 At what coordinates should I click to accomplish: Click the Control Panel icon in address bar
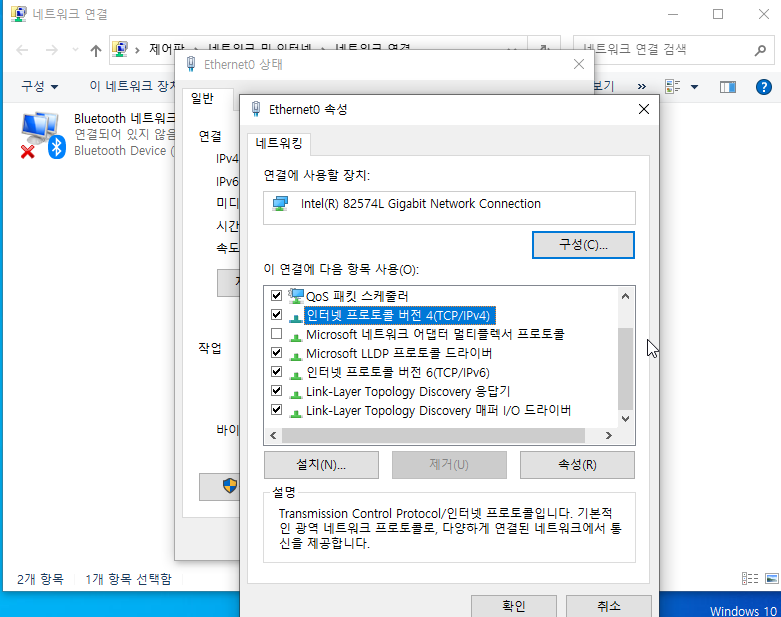pyautogui.click(x=120, y=49)
